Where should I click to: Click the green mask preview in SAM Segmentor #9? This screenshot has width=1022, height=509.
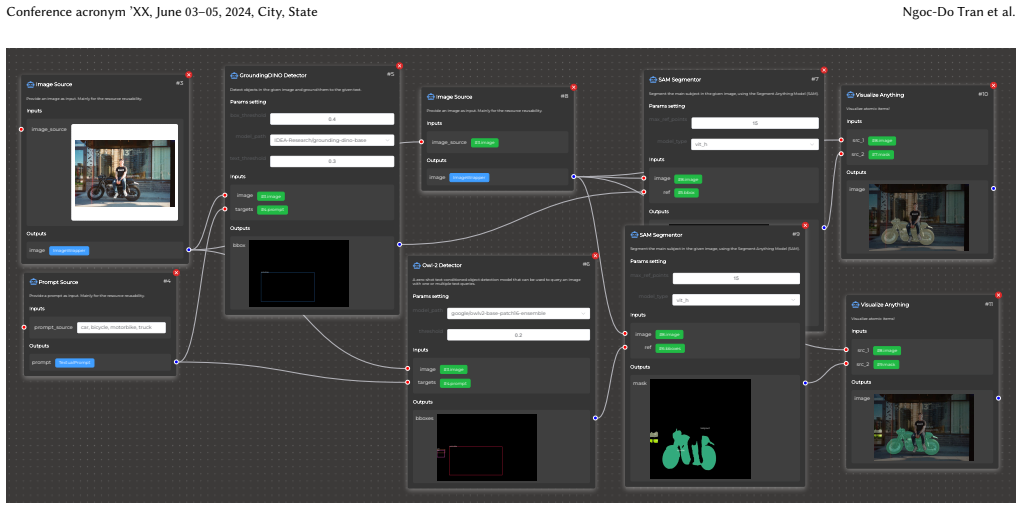pyautogui.click(x=700, y=429)
